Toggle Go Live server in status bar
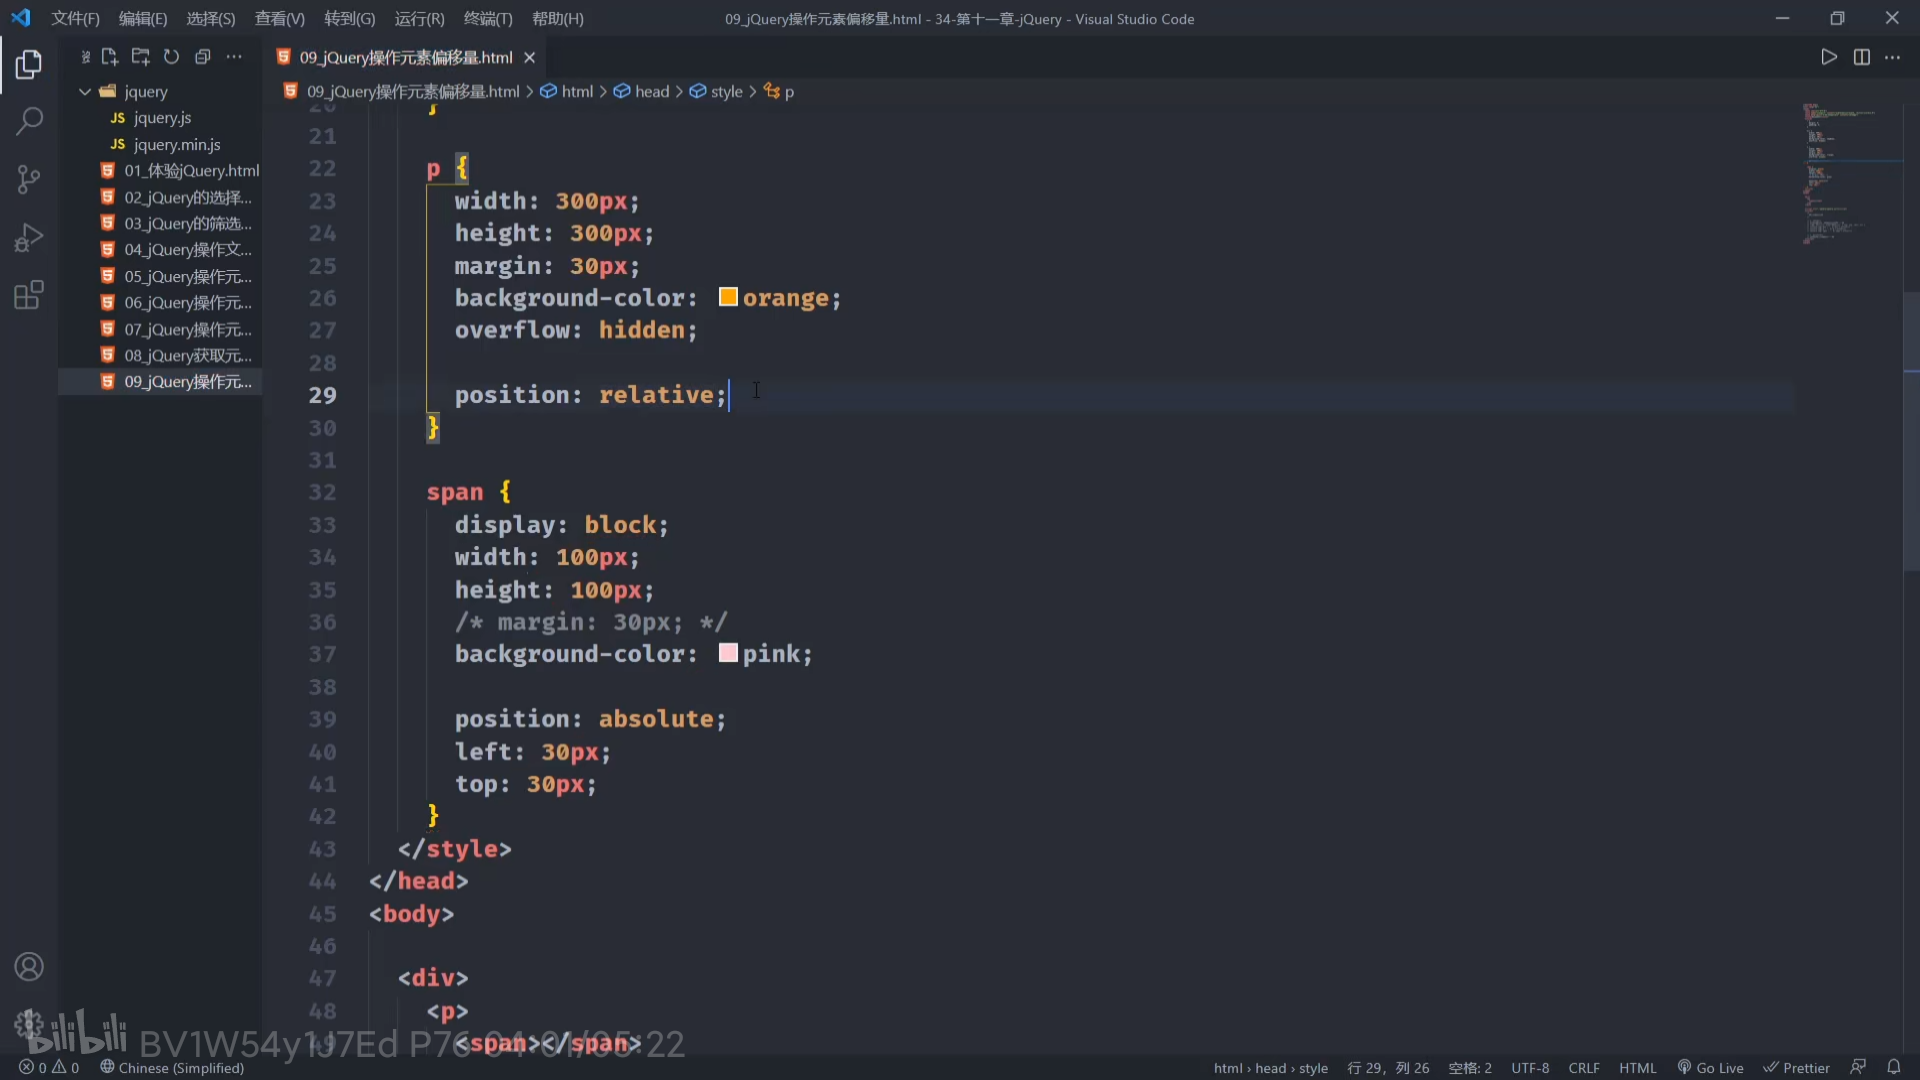1920x1080 pixels. click(x=1710, y=1067)
